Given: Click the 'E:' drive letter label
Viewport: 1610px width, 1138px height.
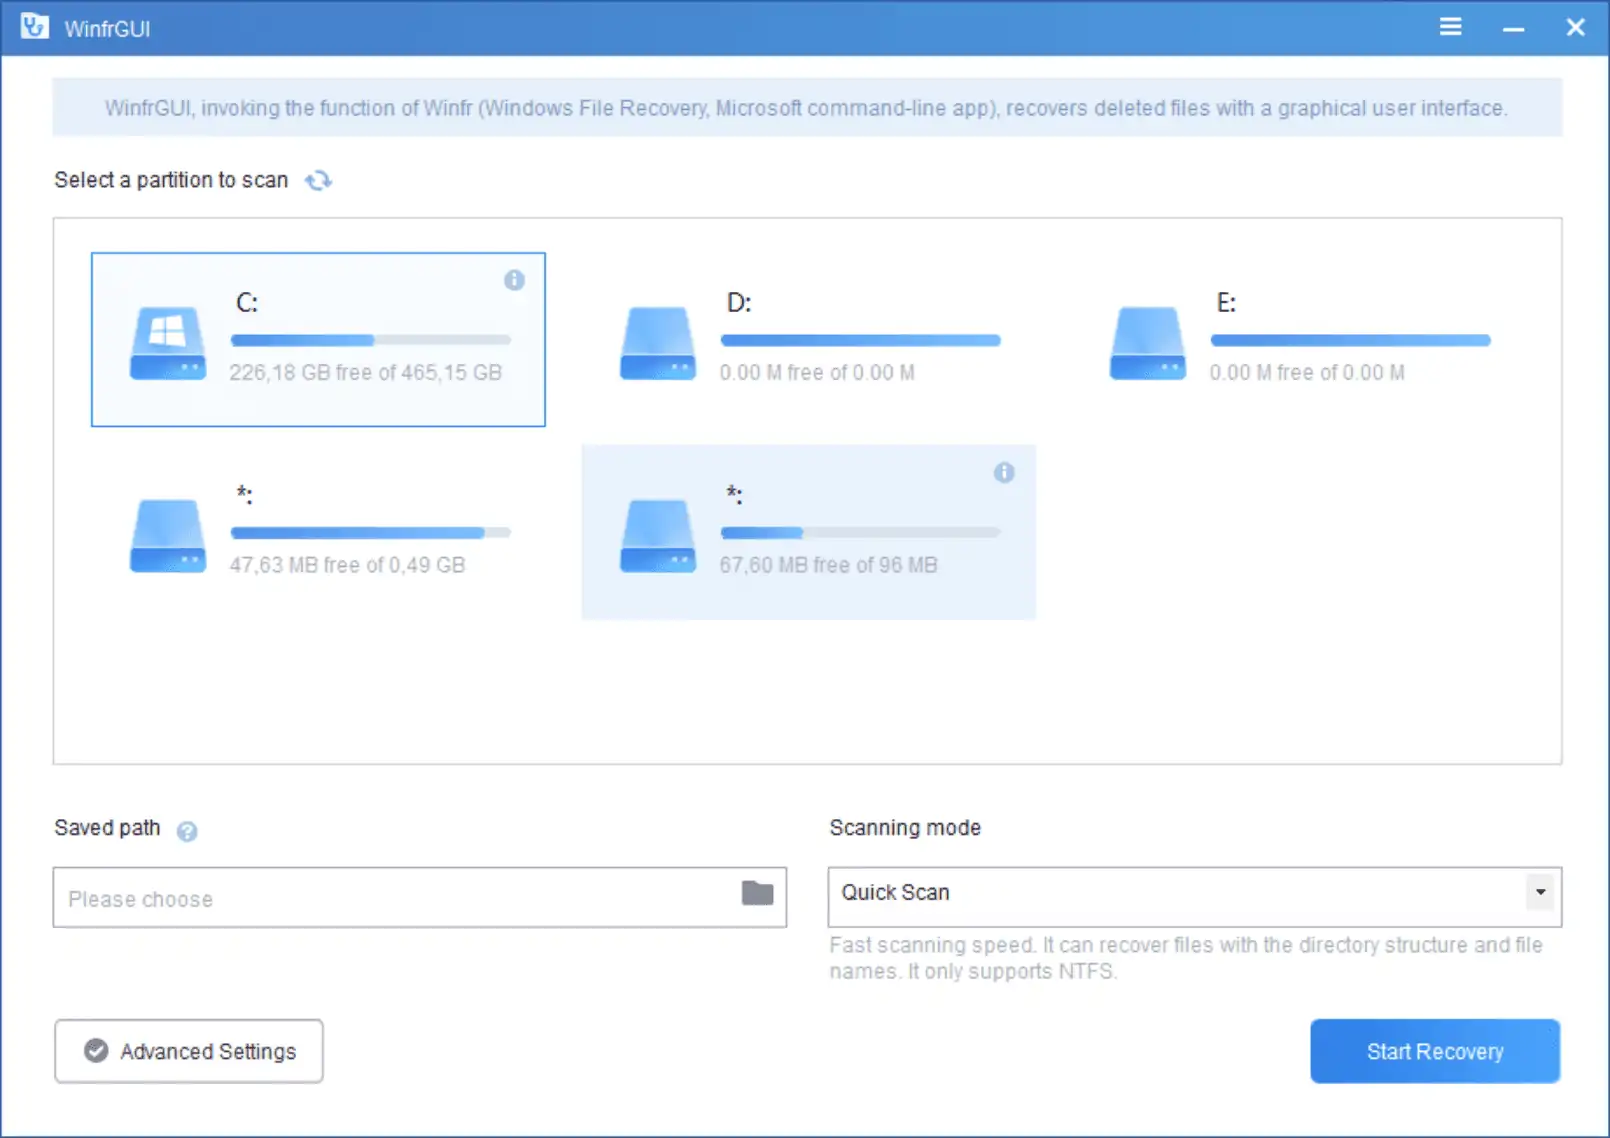Looking at the screenshot, I should (1227, 302).
